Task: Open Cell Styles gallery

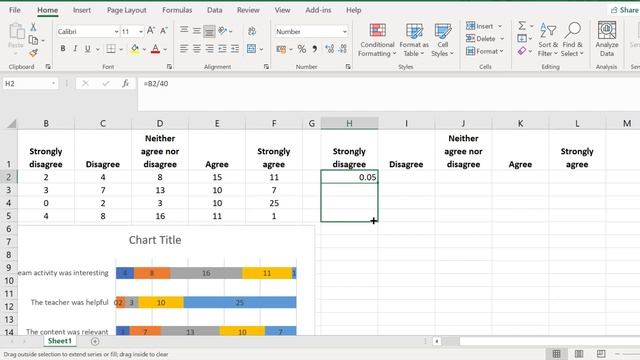Action: (442, 40)
